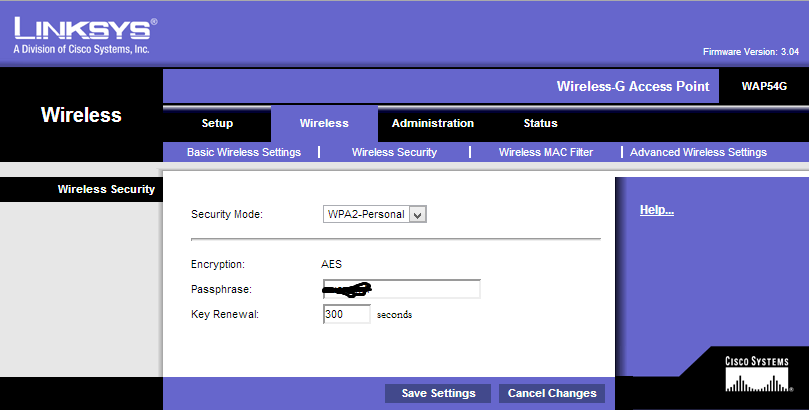
Task: Open the Administration tab
Action: [x=432, y=123]
